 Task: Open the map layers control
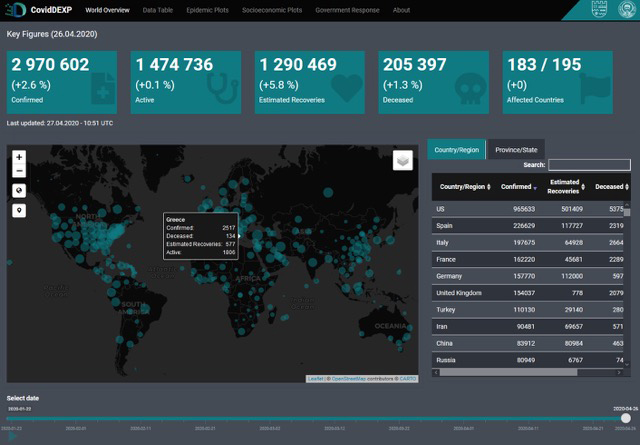click(x=402, y=160)
